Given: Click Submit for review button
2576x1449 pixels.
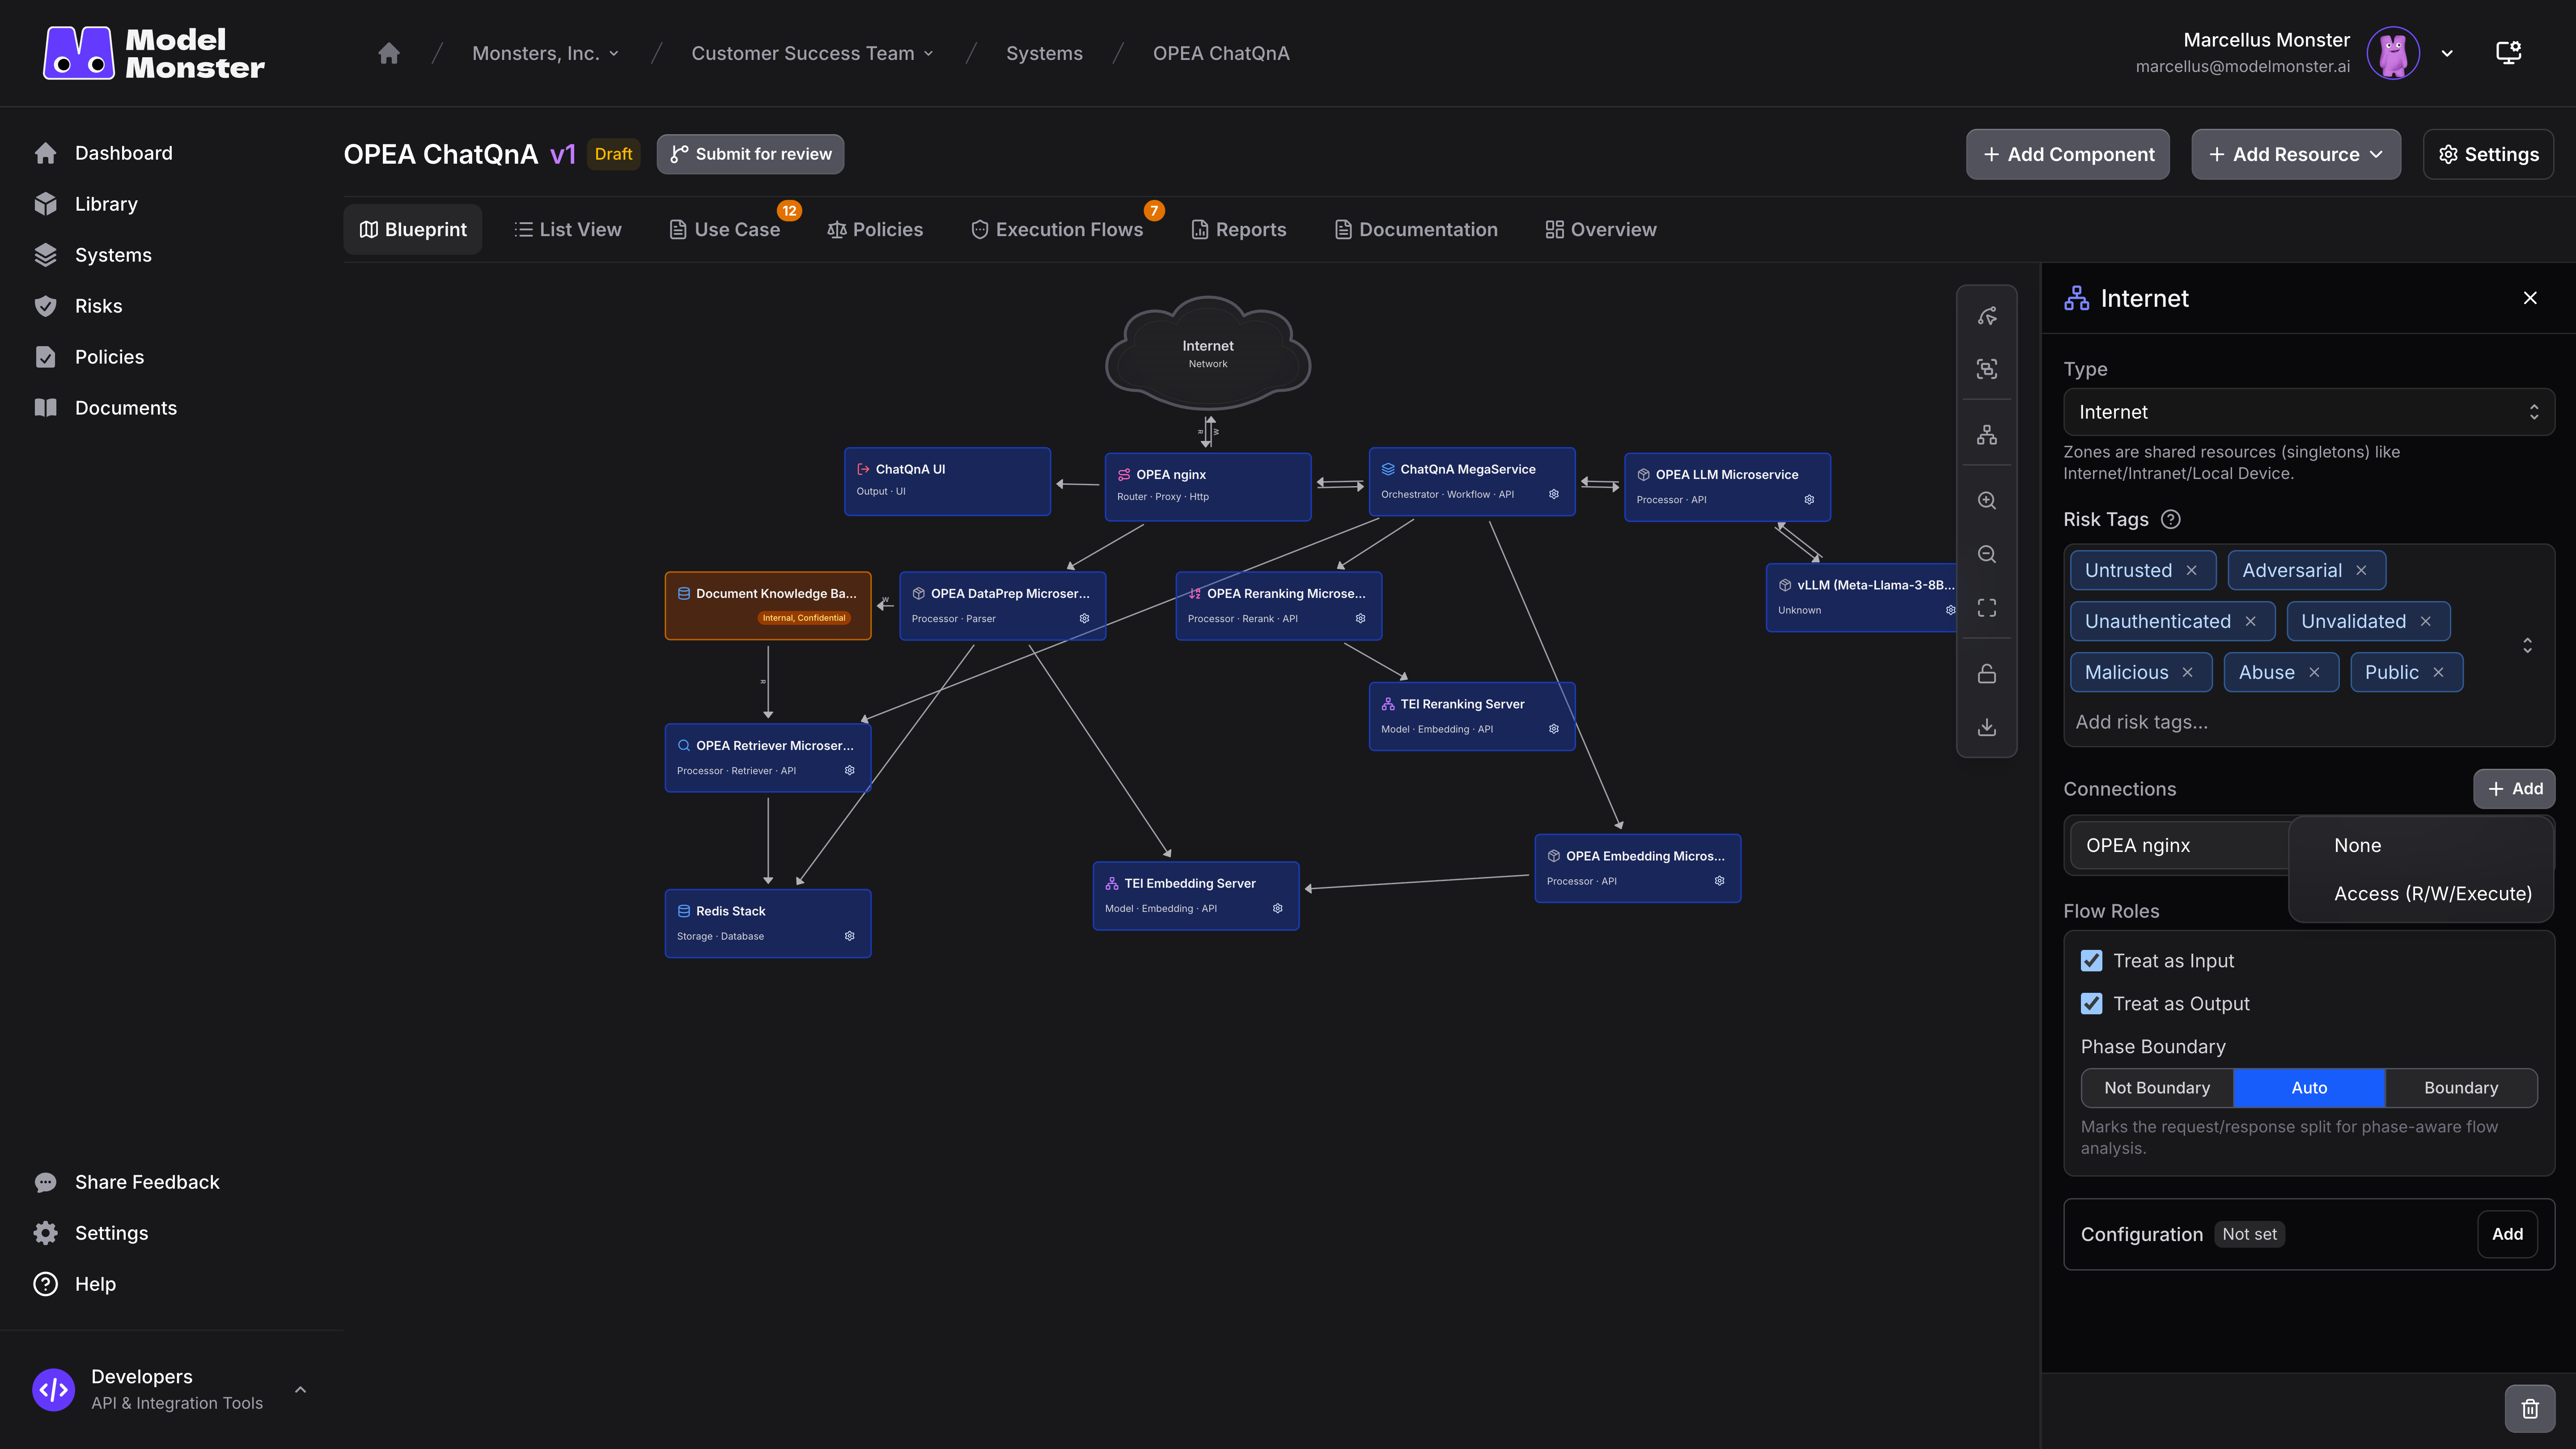Looking at the screenshot, I should click(750, 154).
